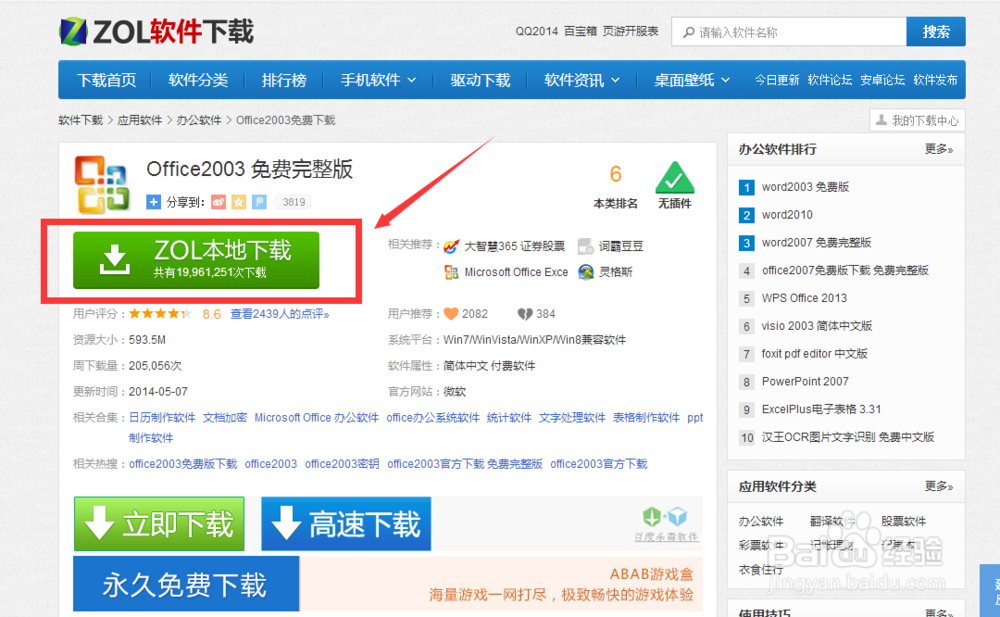
Task: Open 驱动下载 nav tab
Action: 480,80
